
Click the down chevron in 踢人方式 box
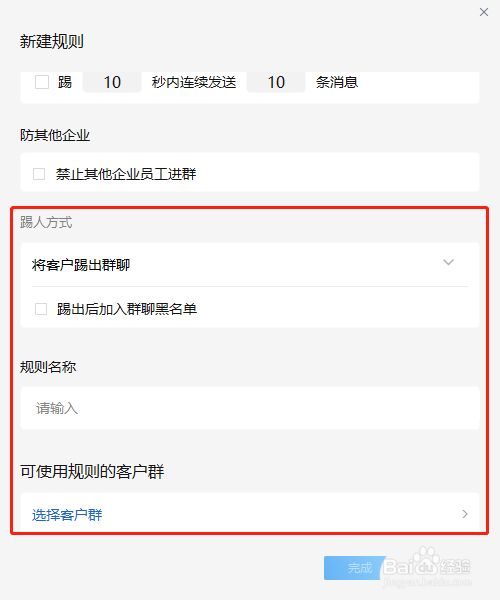point(448,262)
